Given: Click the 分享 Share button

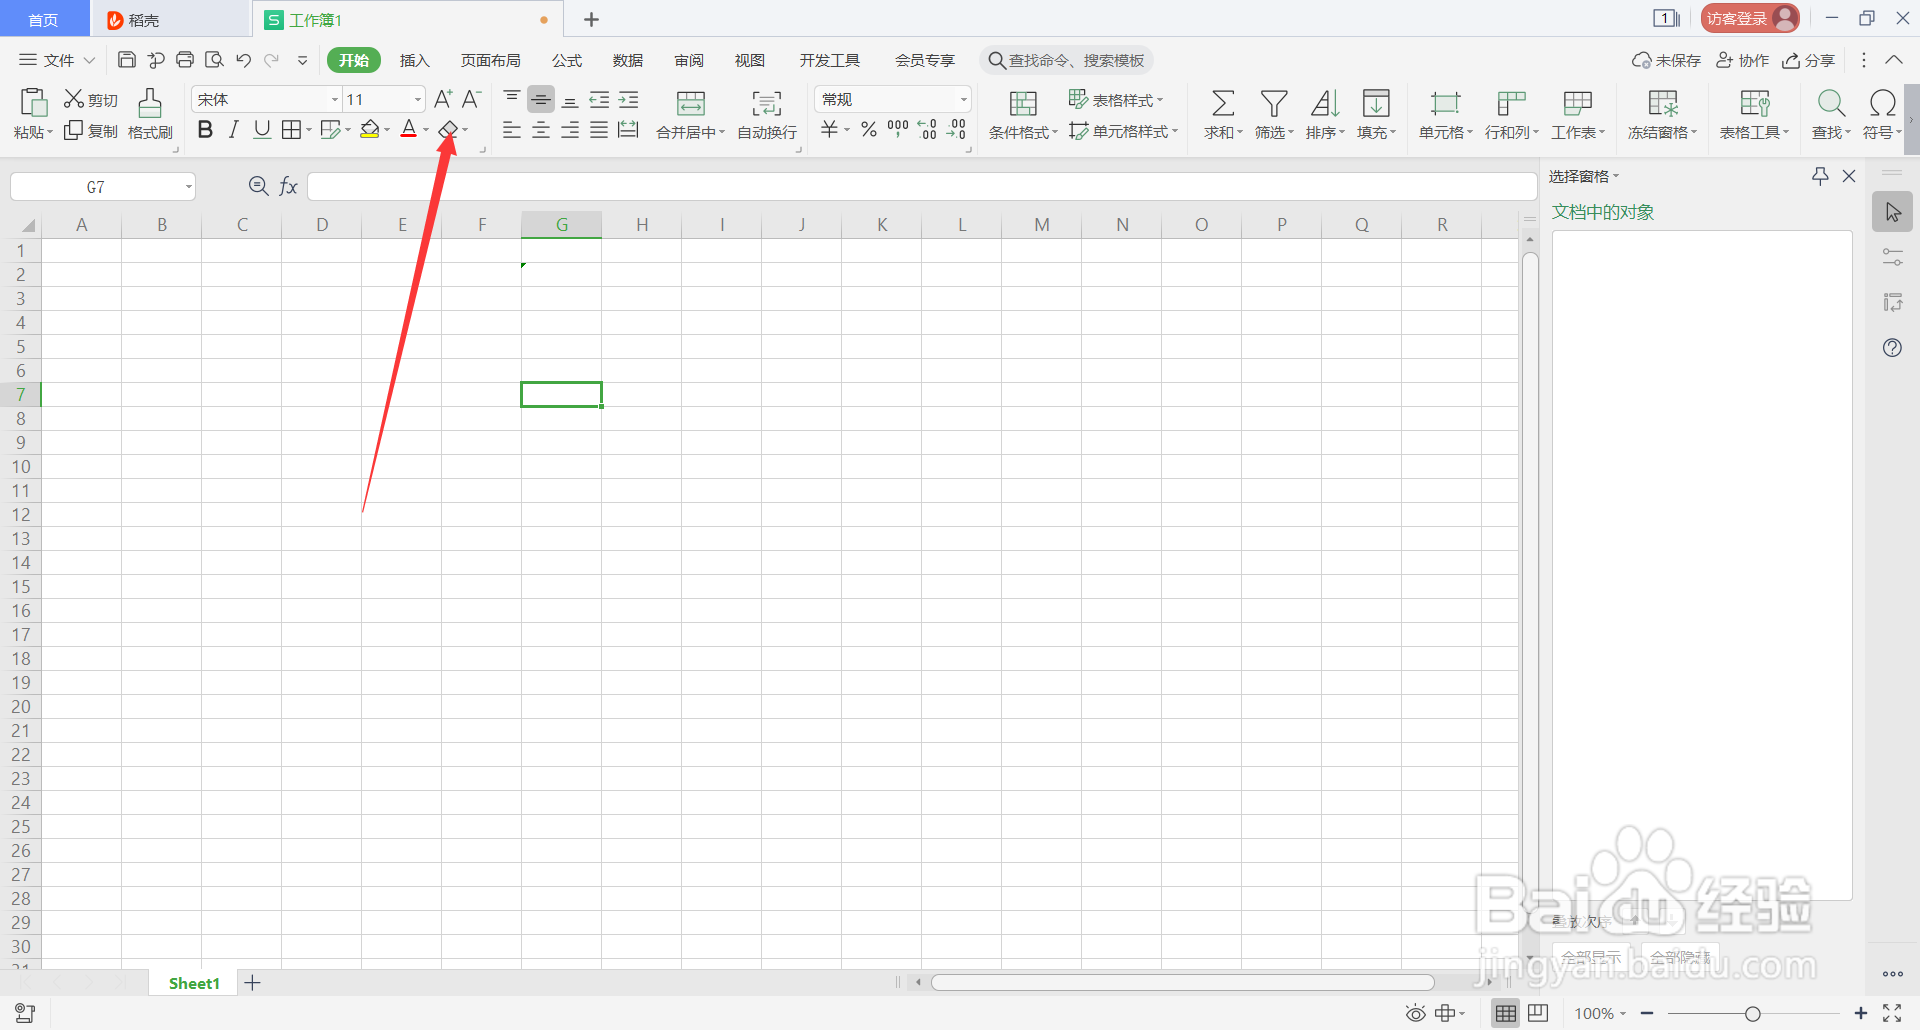Looking at the screenshot, I should 1809,60.
